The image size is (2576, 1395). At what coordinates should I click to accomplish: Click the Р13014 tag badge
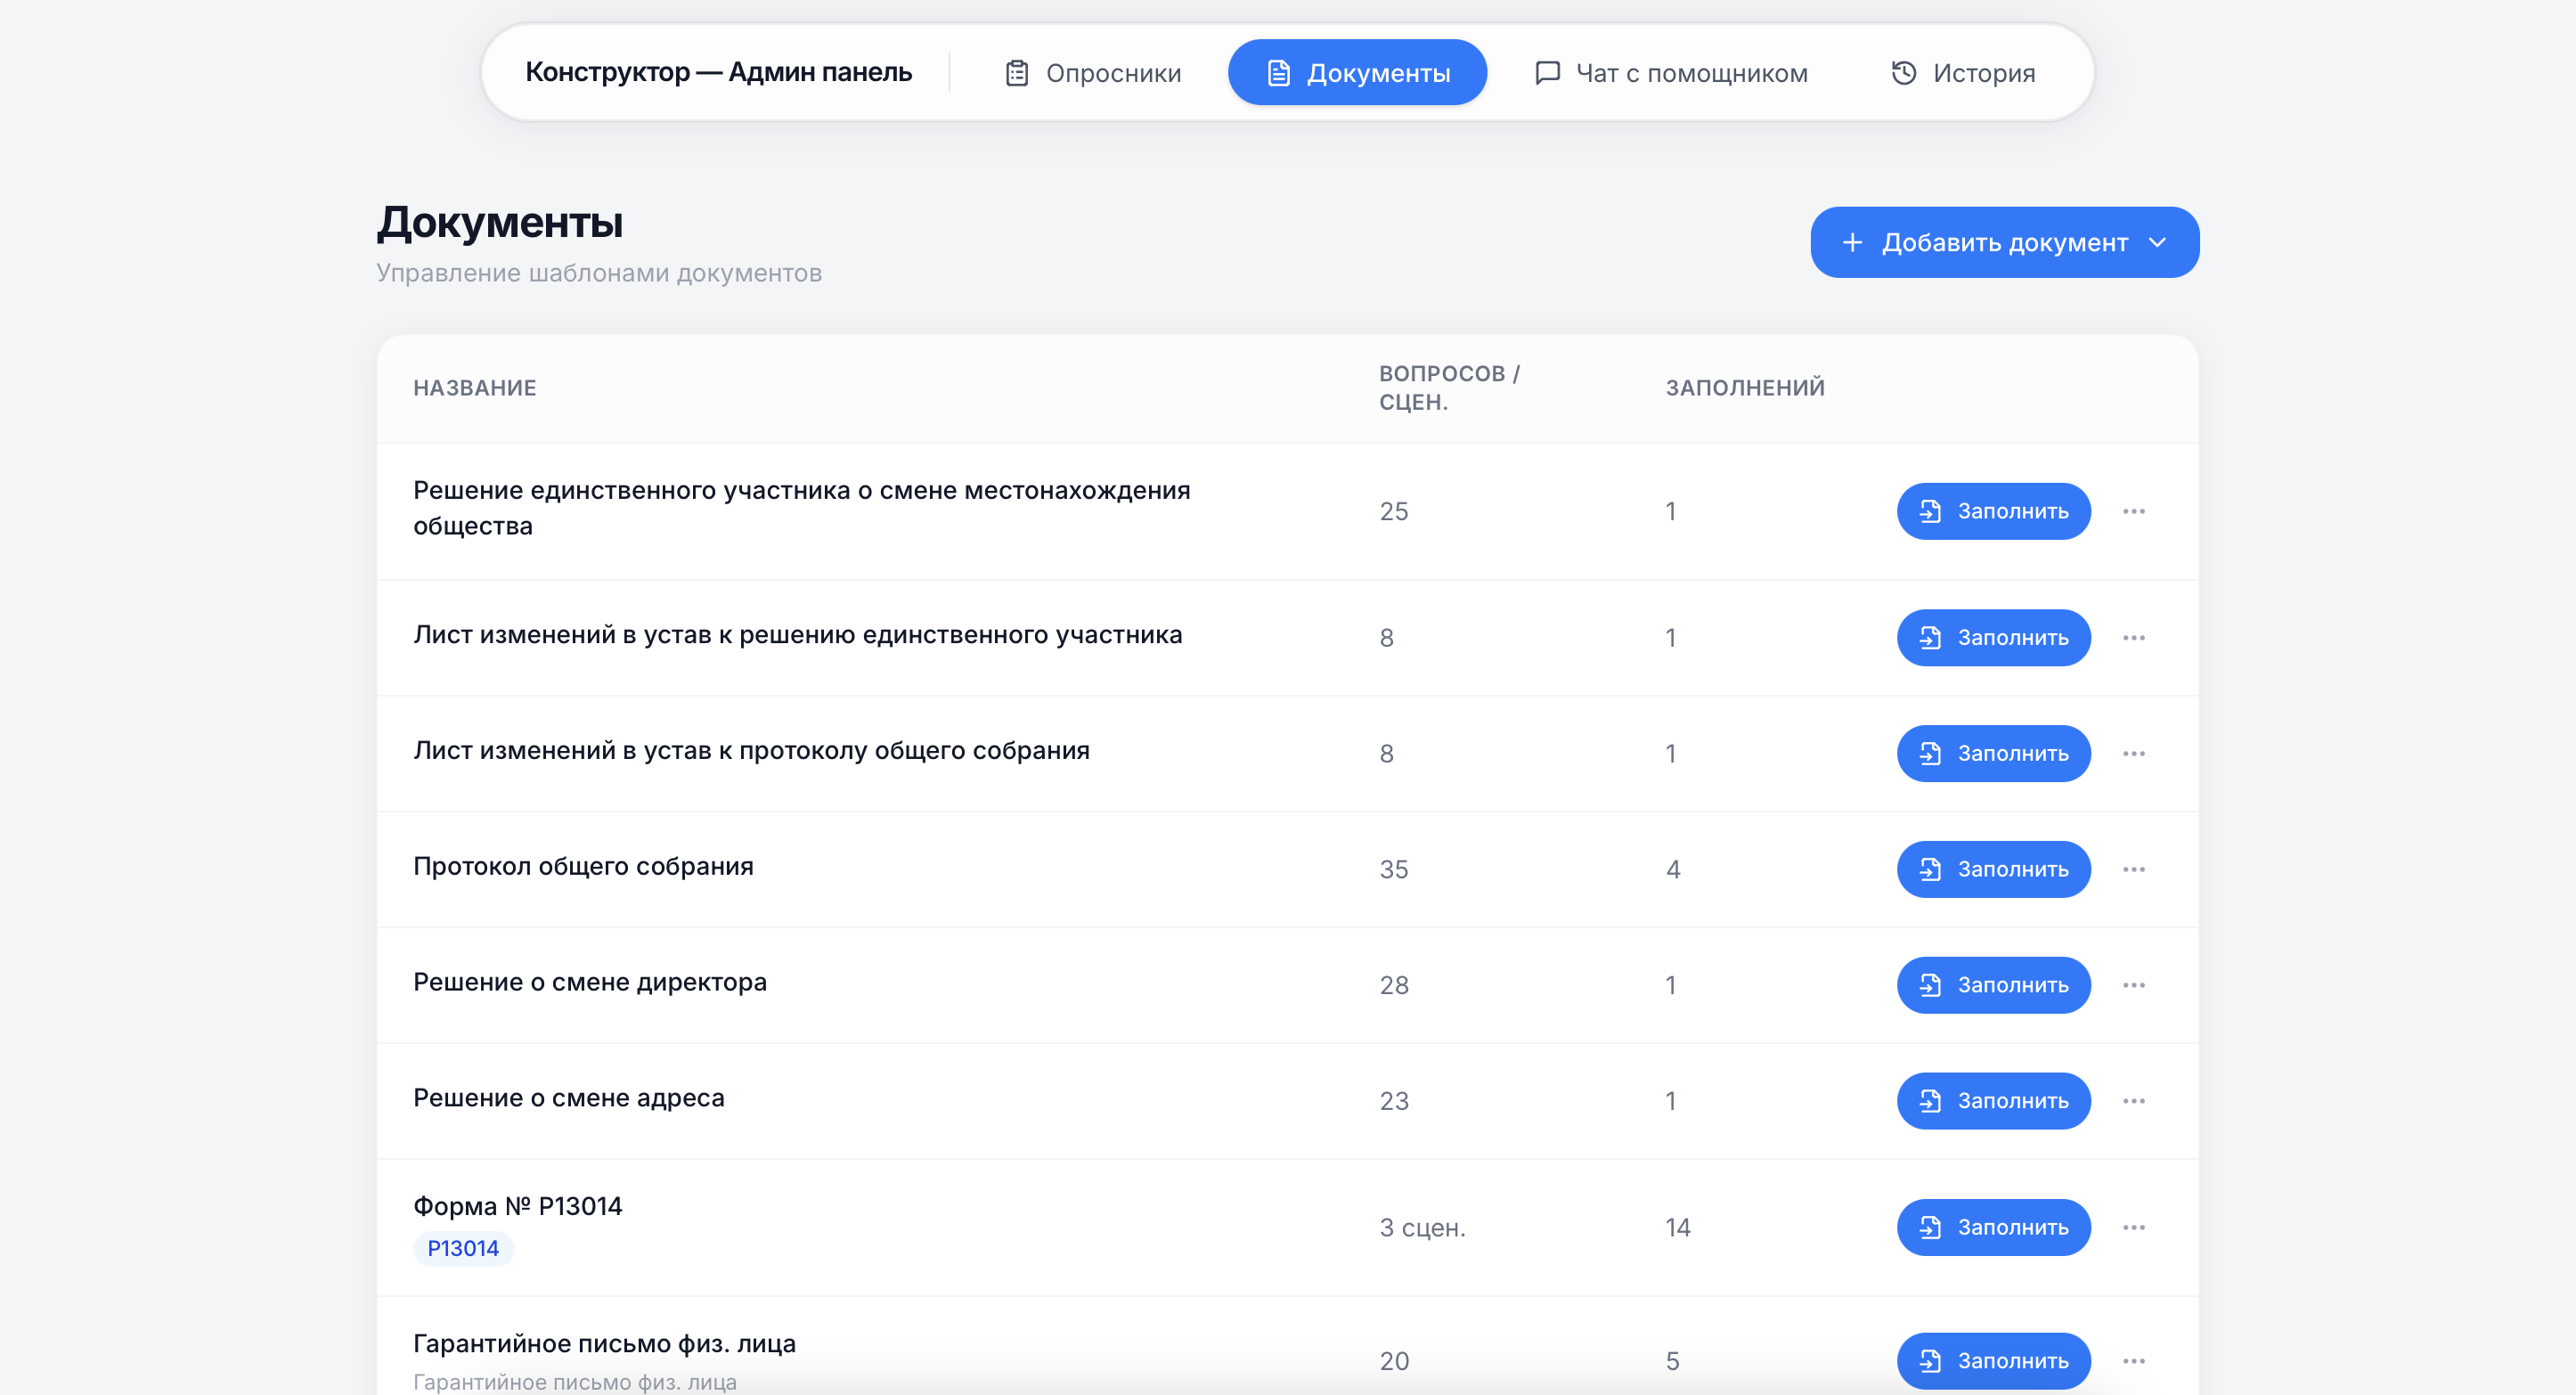(463, 1248)
